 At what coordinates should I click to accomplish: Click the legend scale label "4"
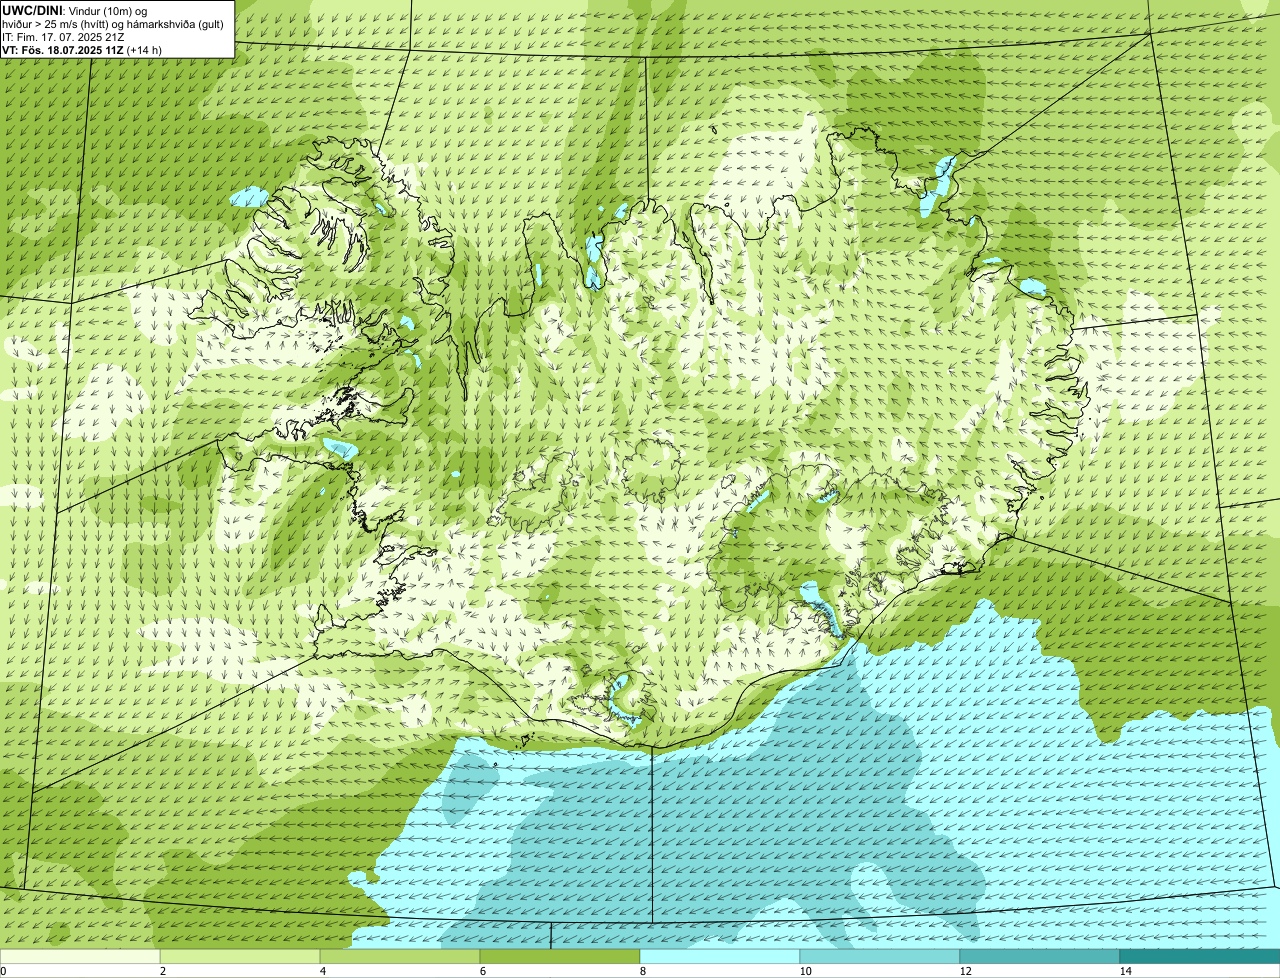[x=322, y=971]
